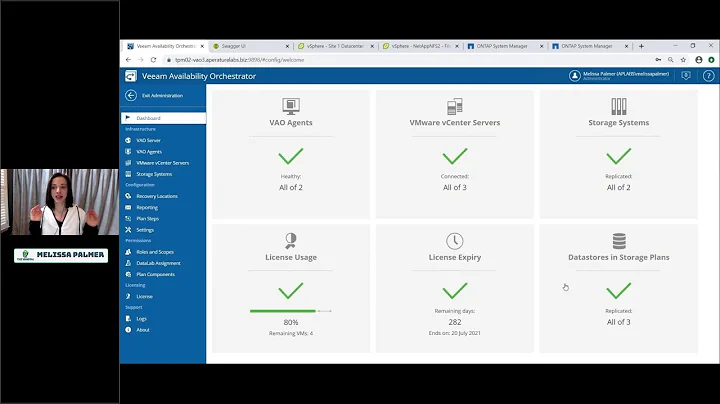This screenshot has height=404, width=720.
Task: Click the License Expiry clock icon
Action: click(455, 241)
